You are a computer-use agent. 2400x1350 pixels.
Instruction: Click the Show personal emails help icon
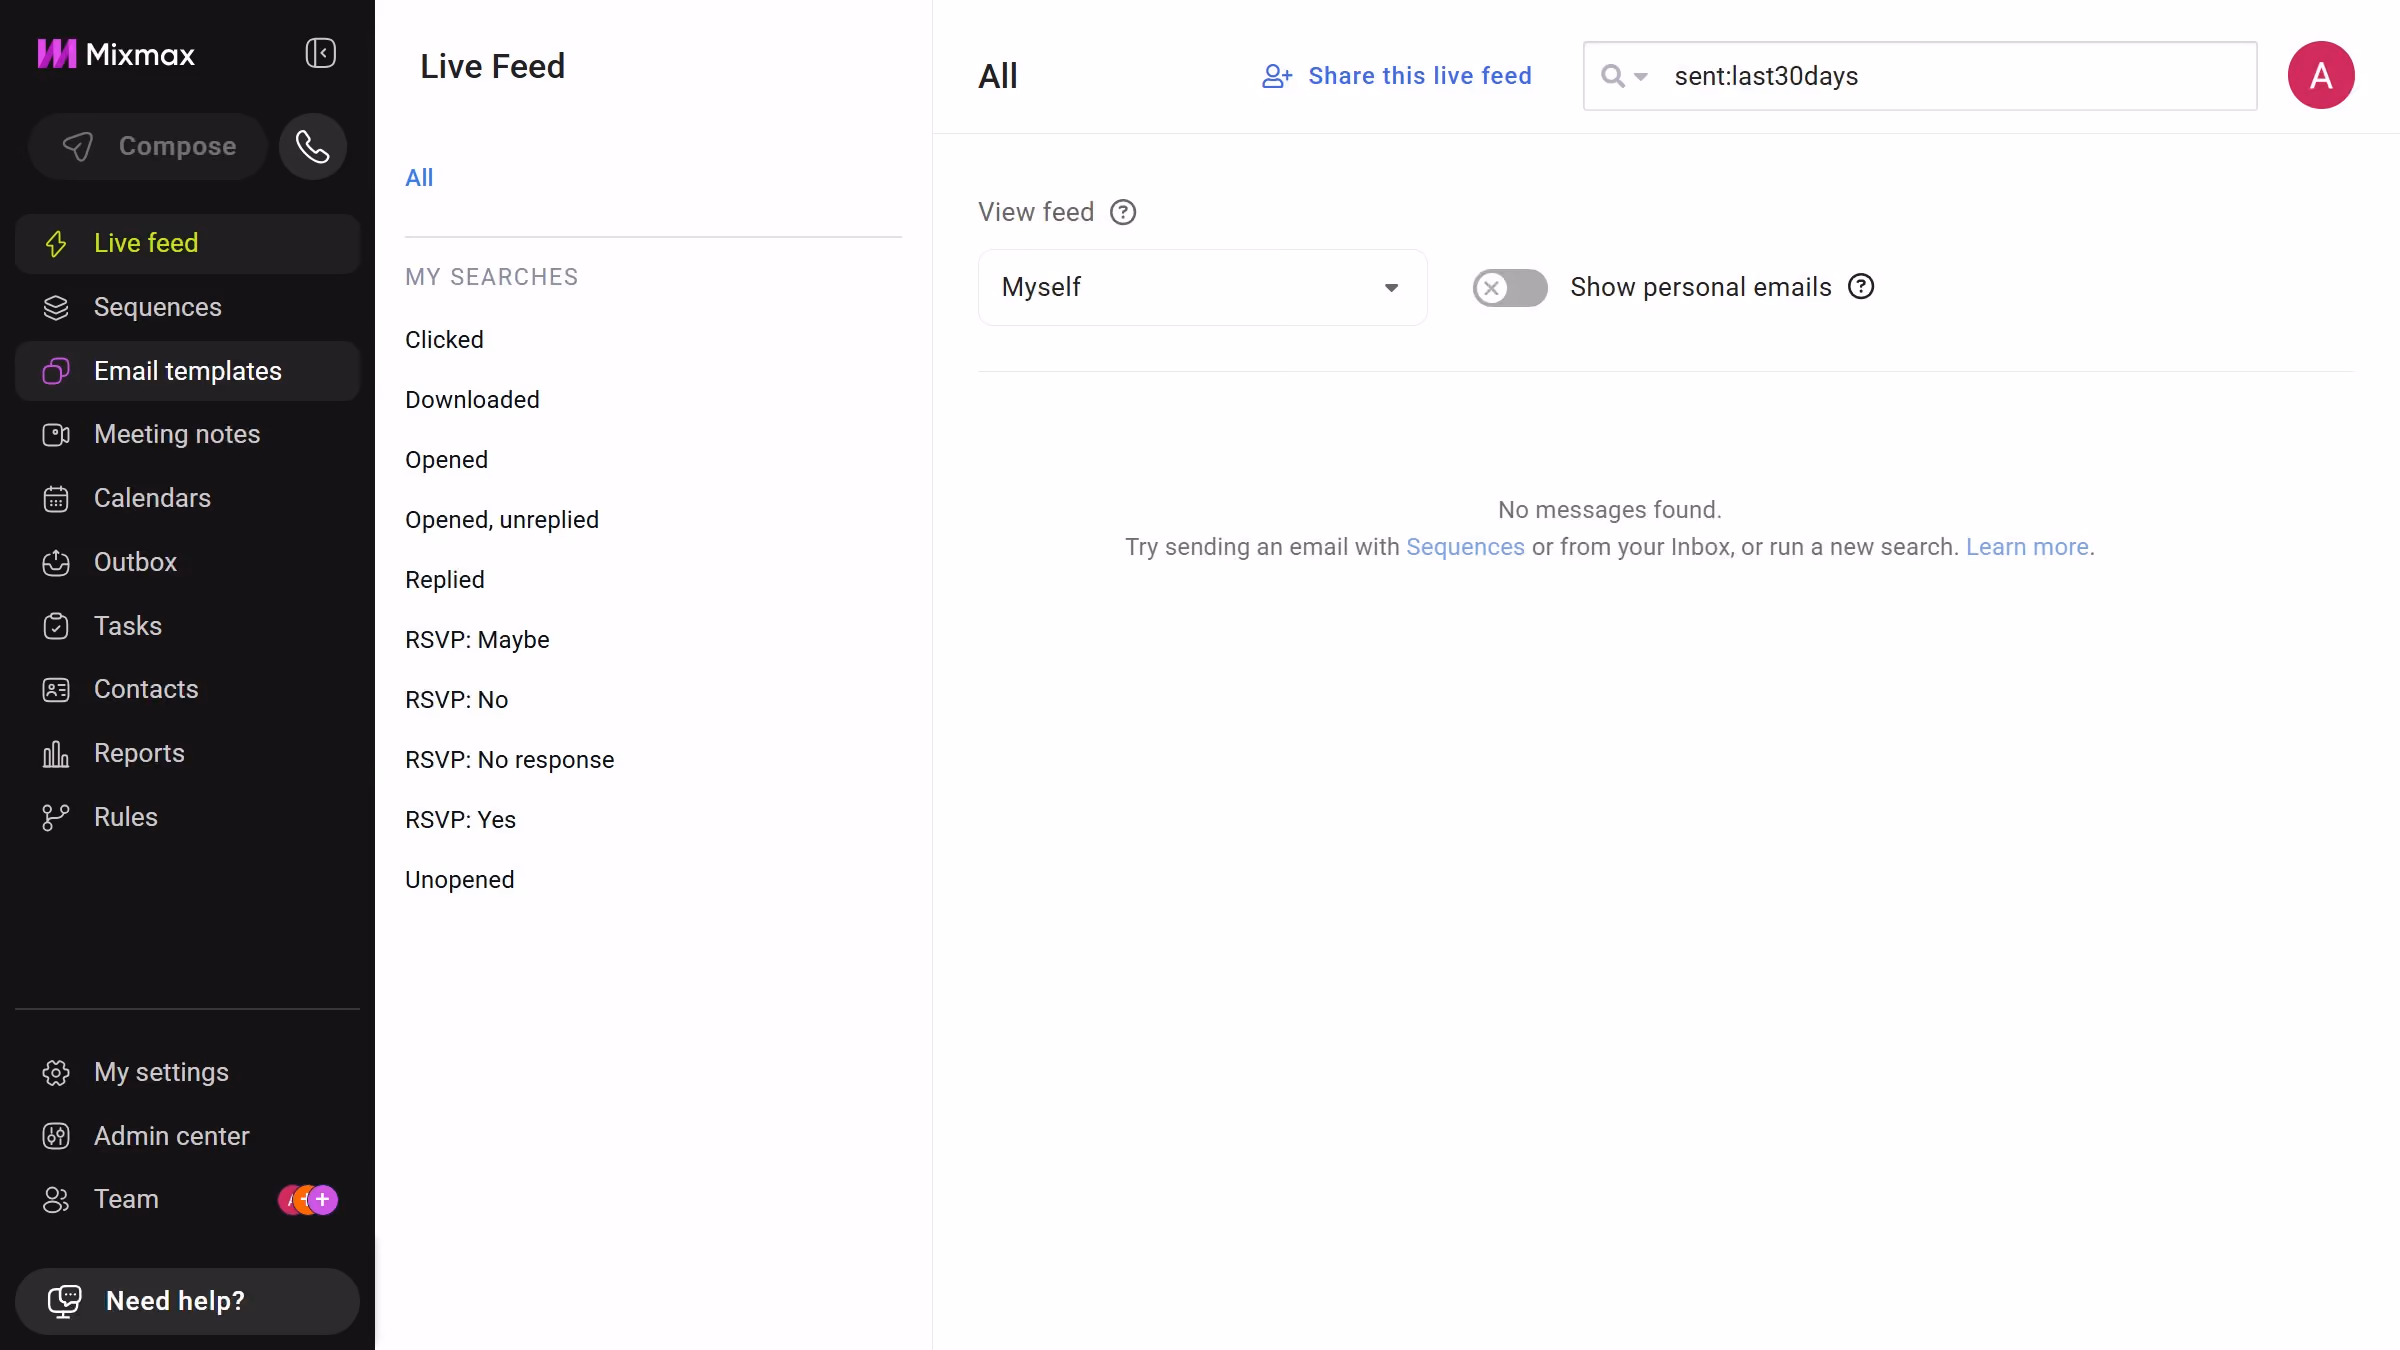pyautogui.click(x=1861, y=287)
